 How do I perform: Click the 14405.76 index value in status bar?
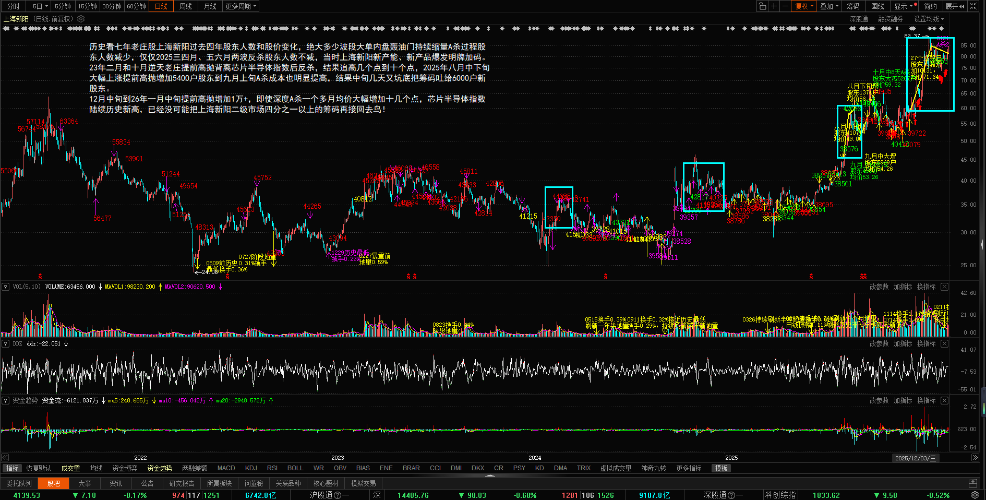point(413,496)
